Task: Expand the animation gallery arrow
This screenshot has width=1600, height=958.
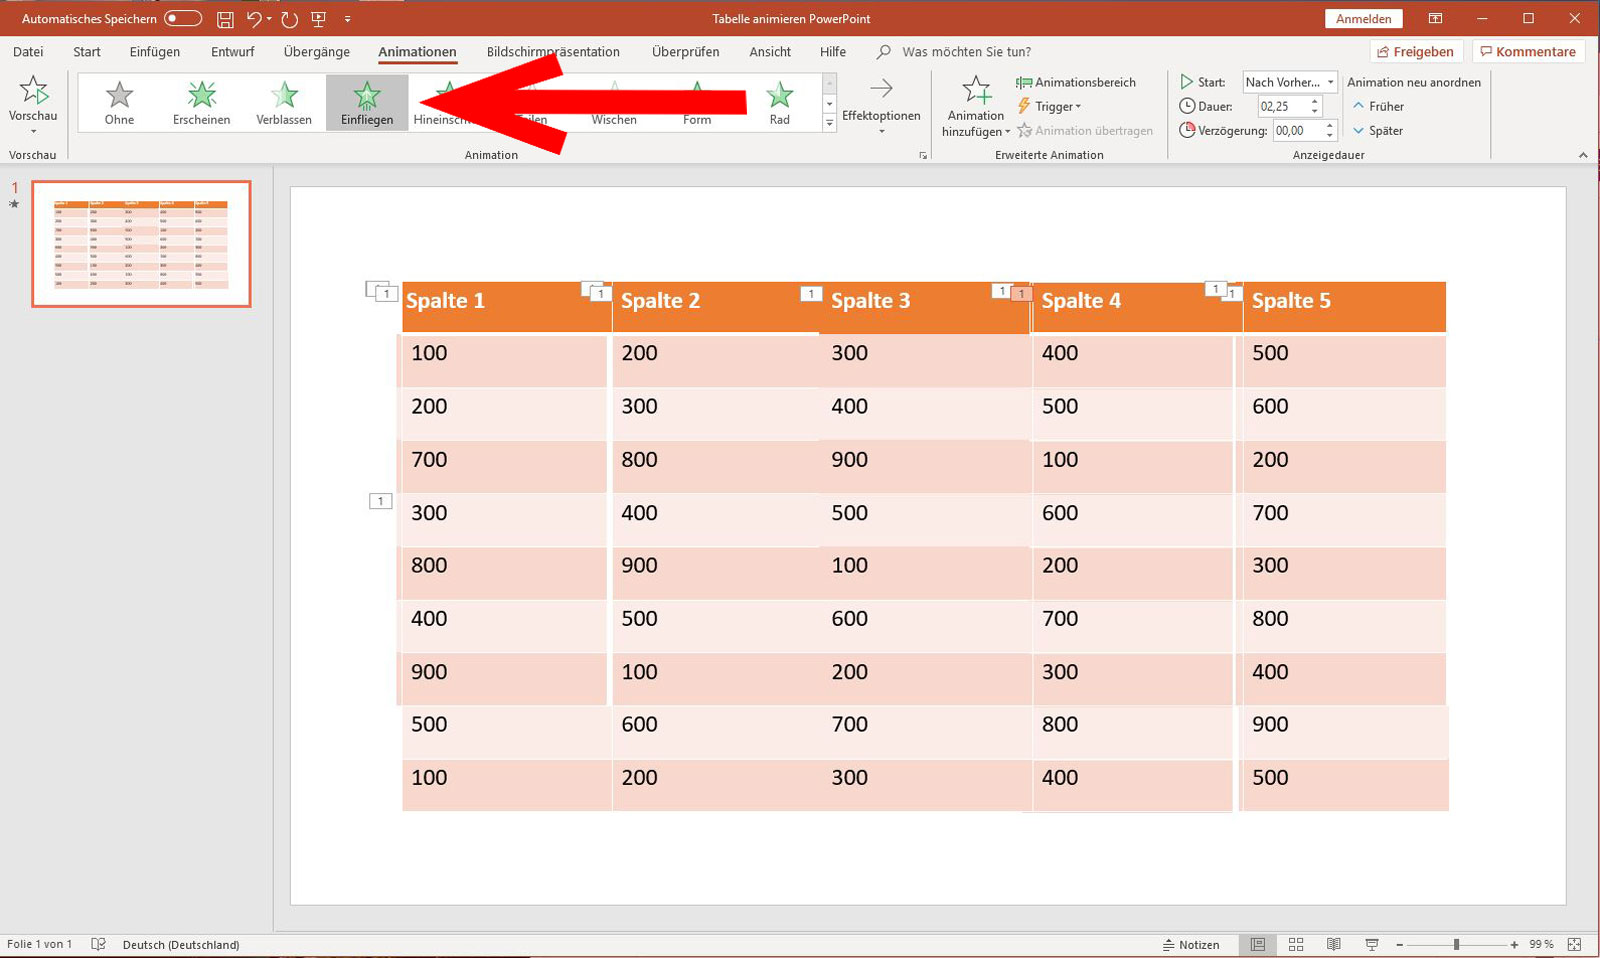Action: (x=830, y=123)
